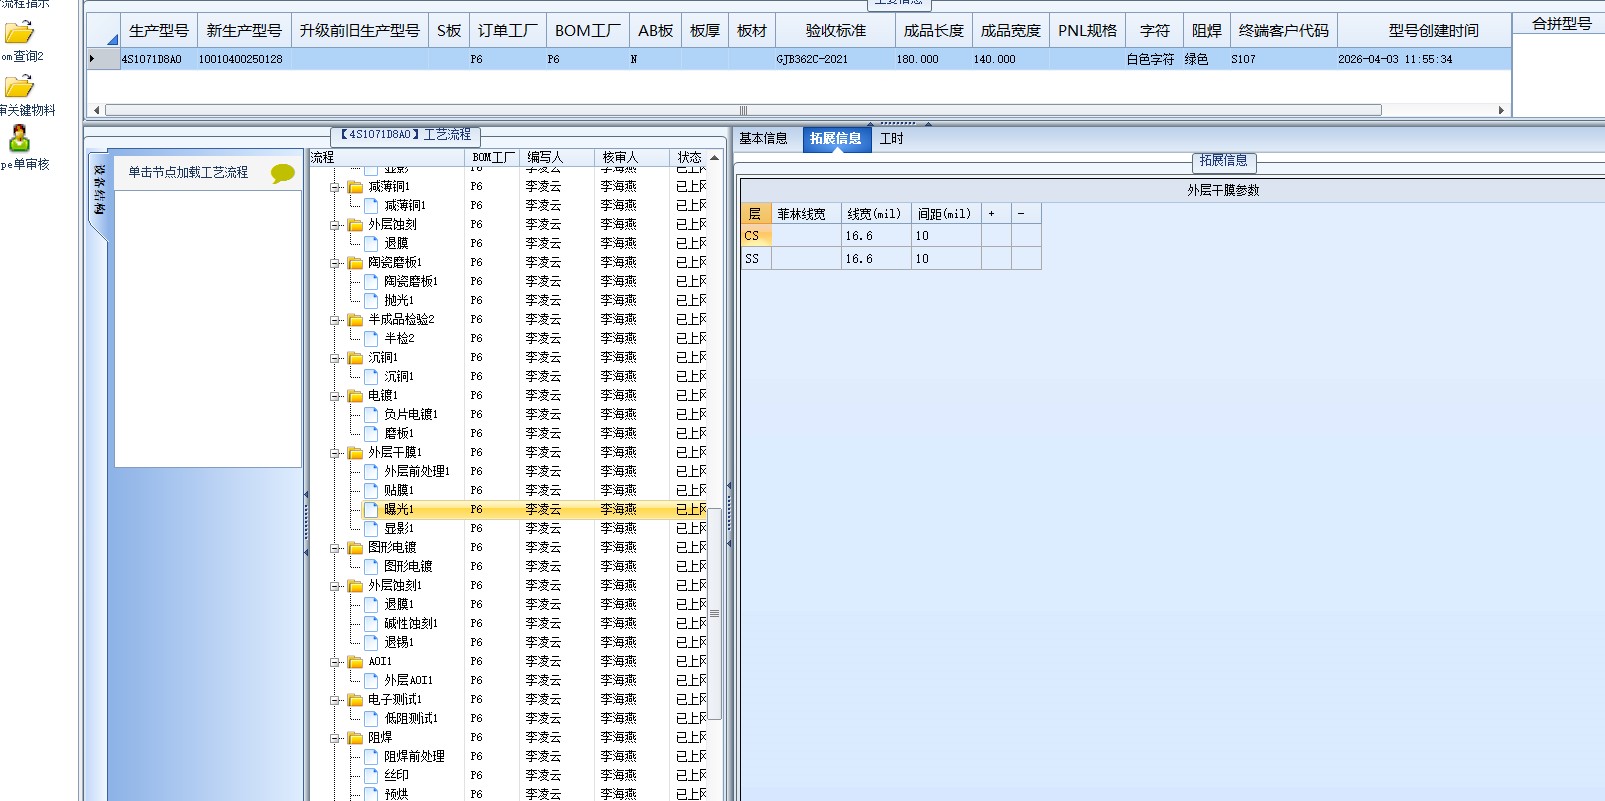Open the pe单审核 user icon
The image size is (1605, 801).
(19, 138)
